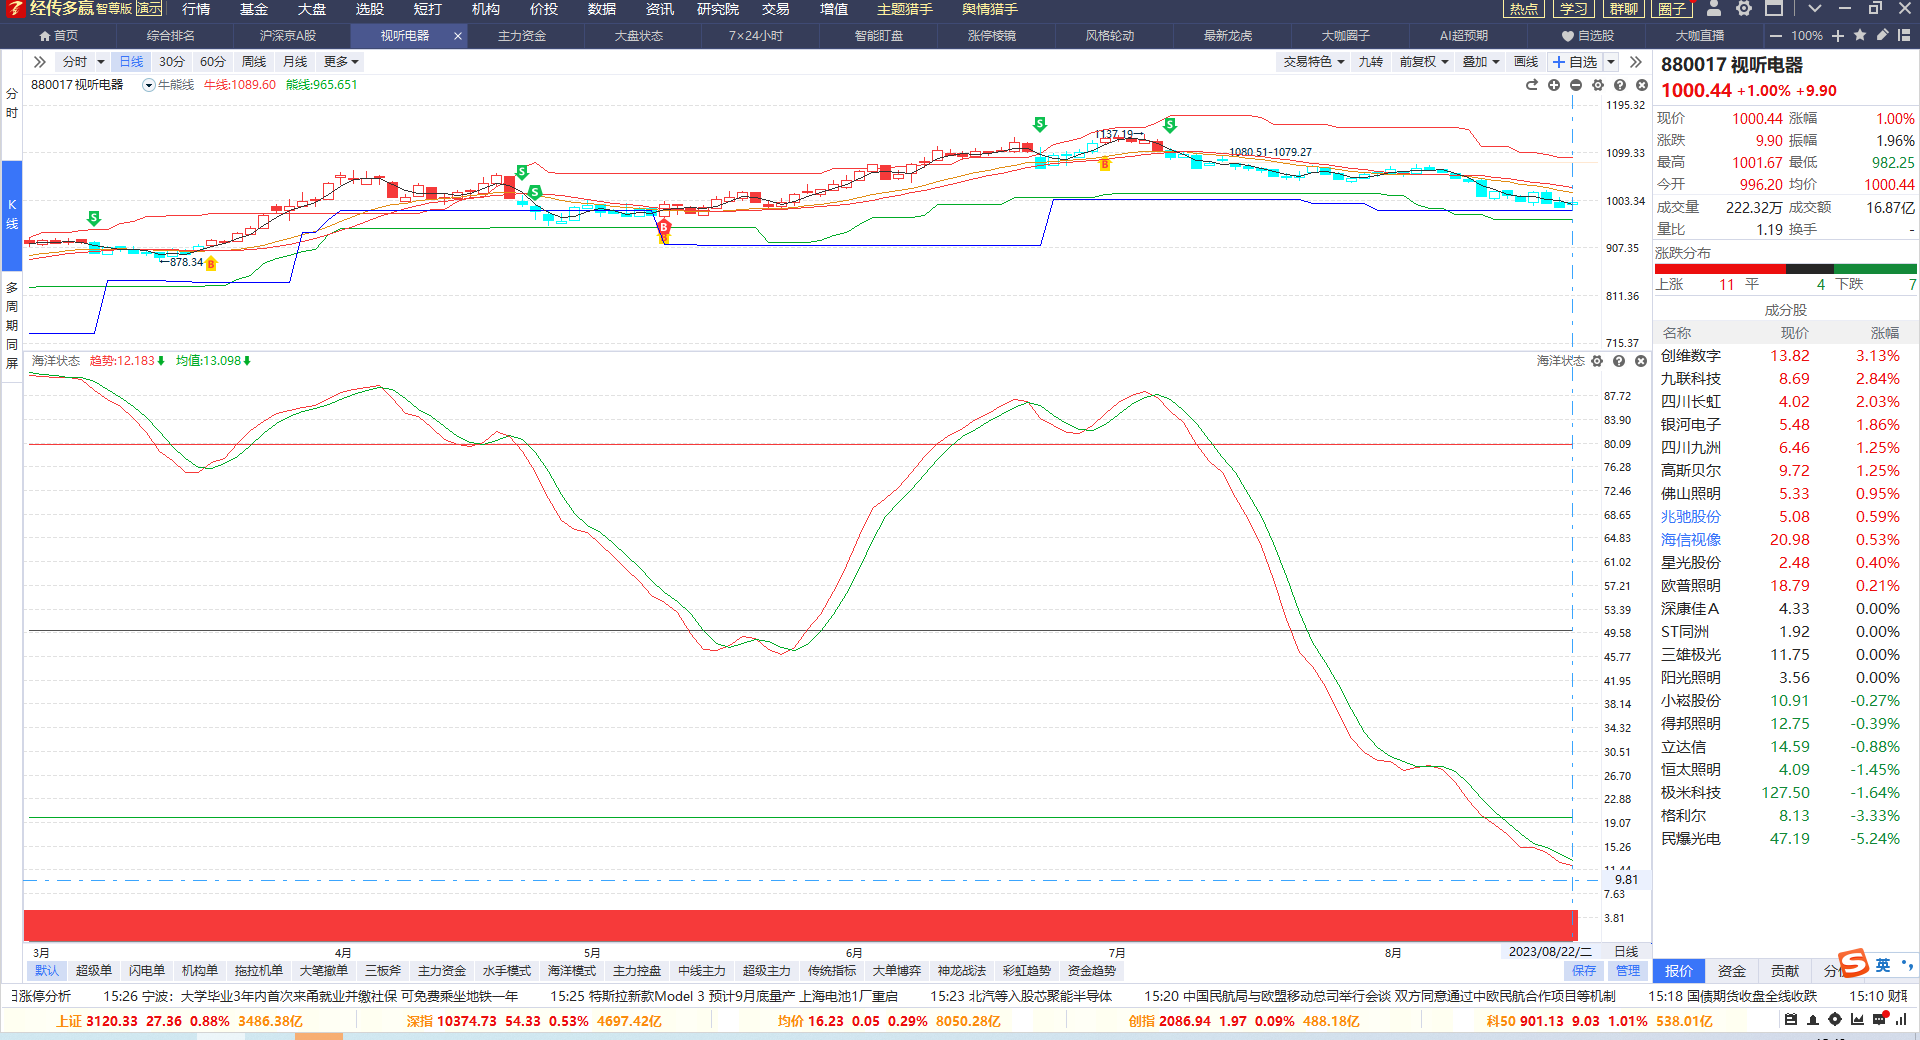Click the status bar calendar icon
The width and height of the screenshot is (1920, 1040).
[1790, 1020]
